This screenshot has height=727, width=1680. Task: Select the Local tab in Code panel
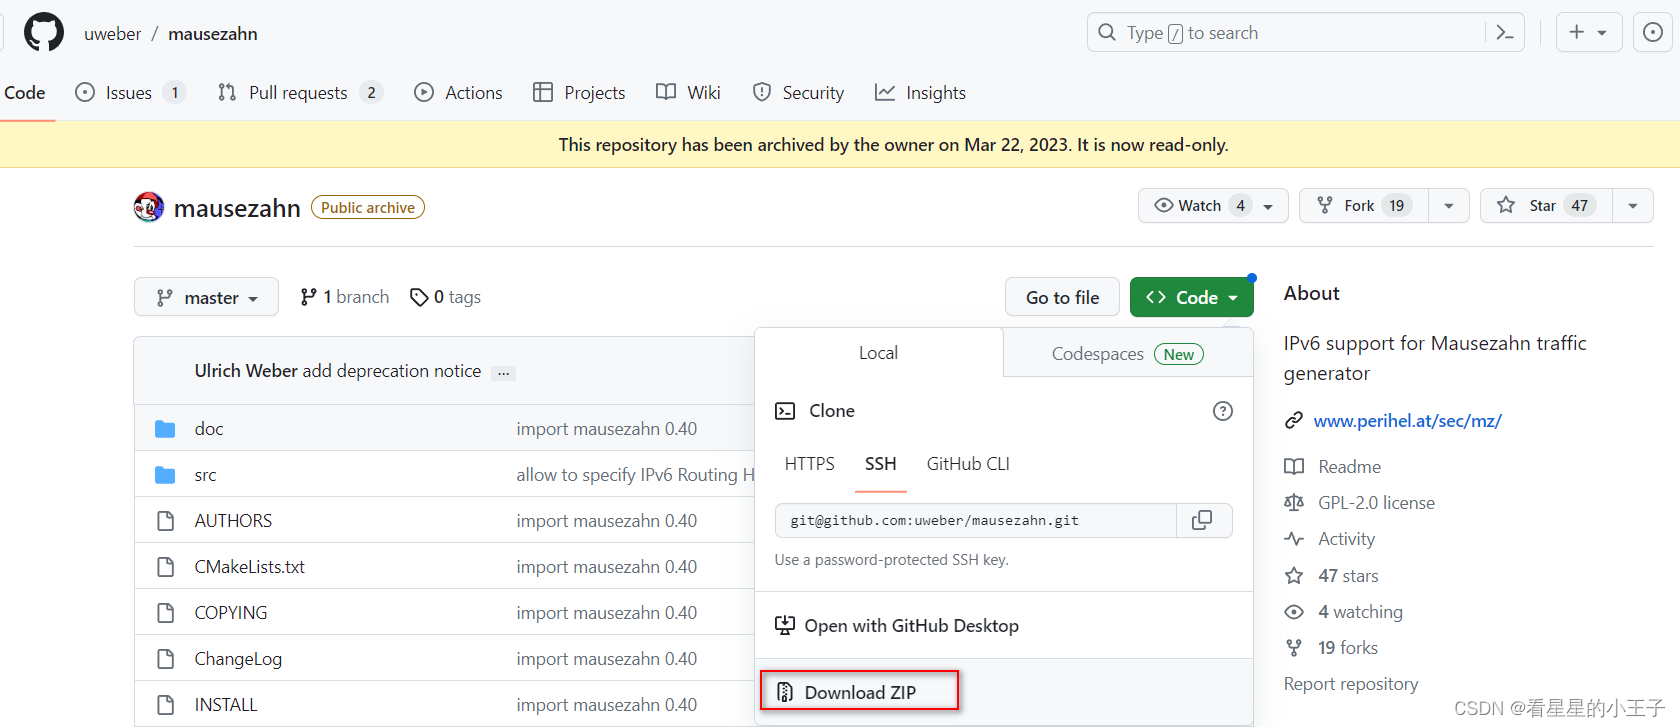(x=878, y=353)
